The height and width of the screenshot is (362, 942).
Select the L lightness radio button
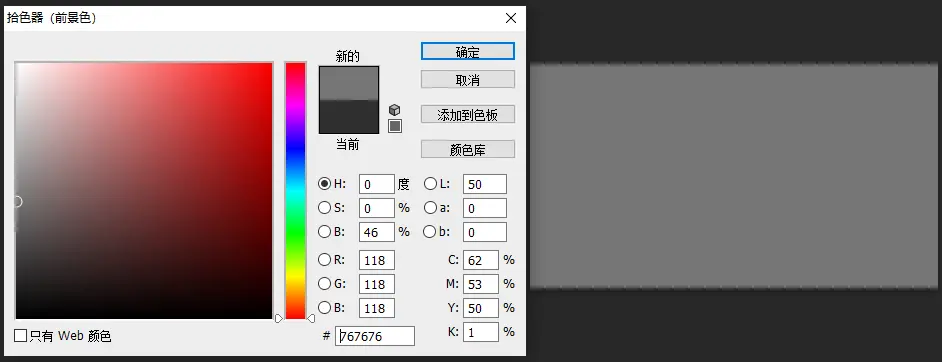coord(430,184)
